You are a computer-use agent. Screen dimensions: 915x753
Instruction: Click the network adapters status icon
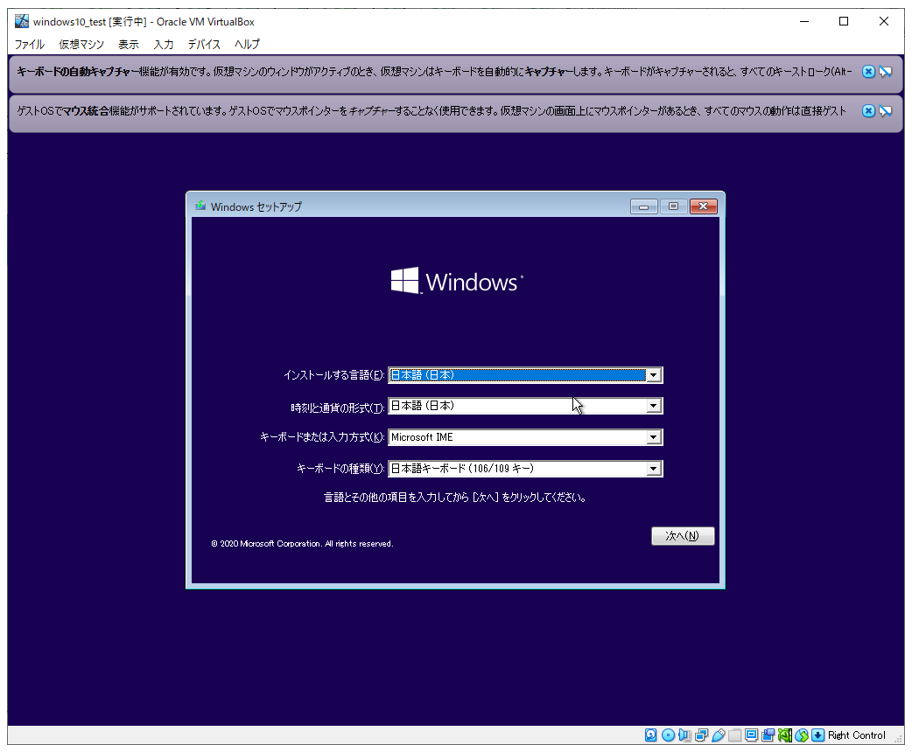point(701,735)
